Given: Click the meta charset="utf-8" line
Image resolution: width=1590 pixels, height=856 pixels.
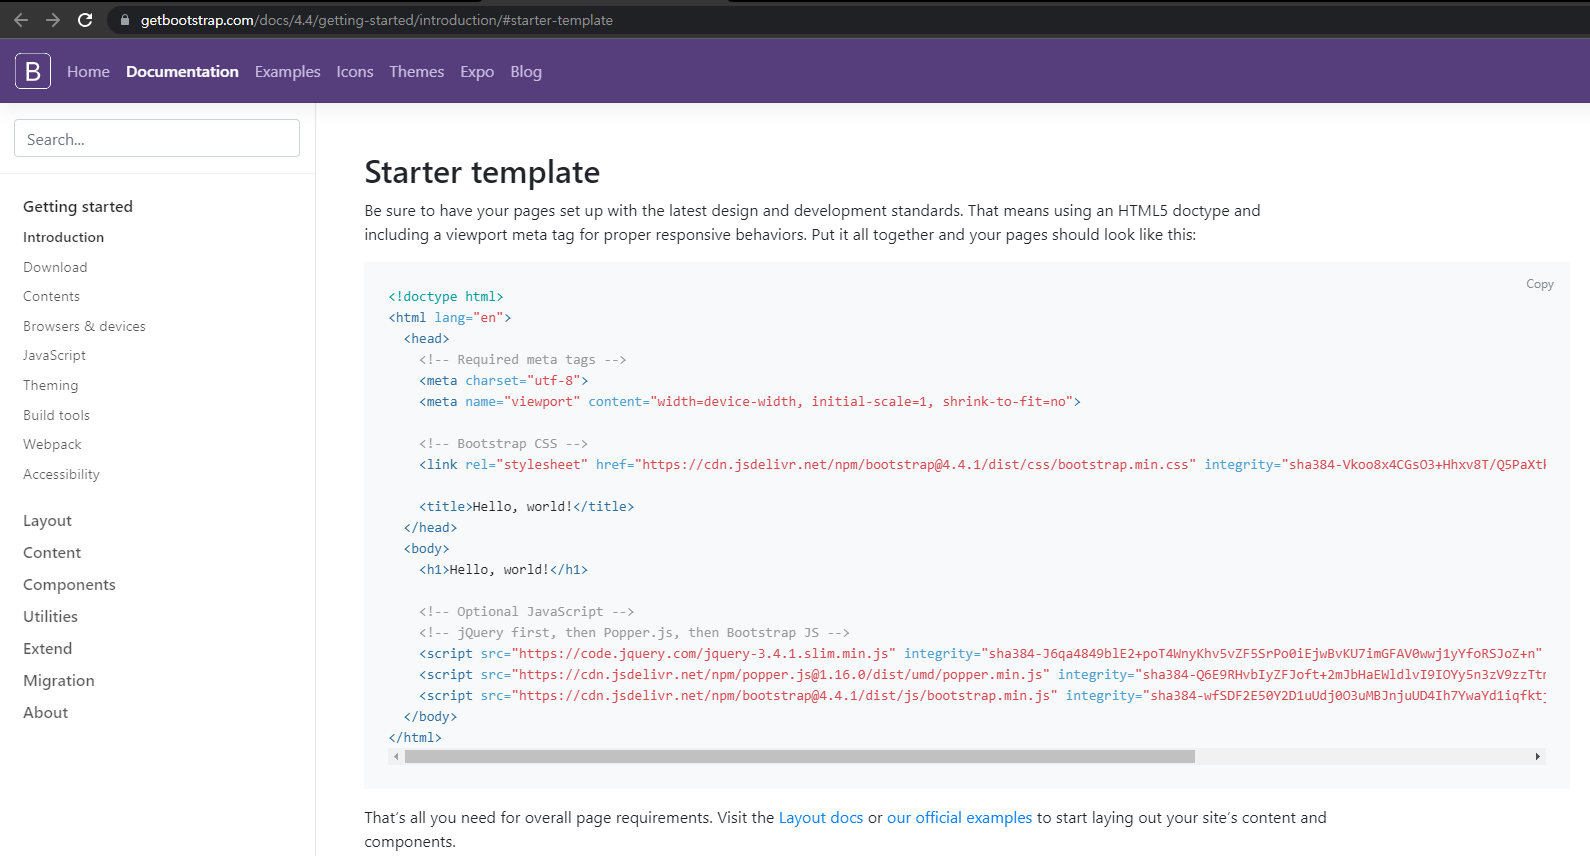Looking at the screenshot, I should tap(504, 381).
